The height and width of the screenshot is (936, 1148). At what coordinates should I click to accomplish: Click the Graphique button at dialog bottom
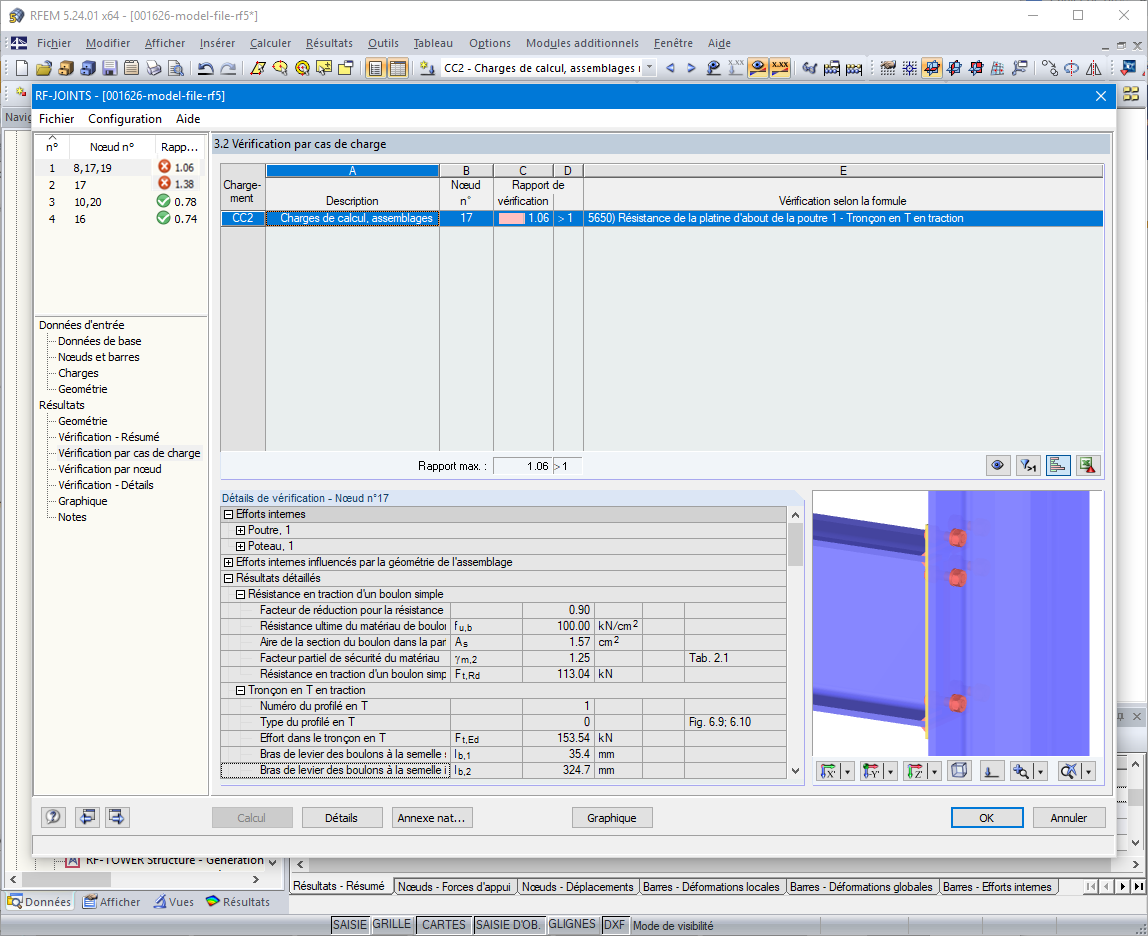coord(612,817)
